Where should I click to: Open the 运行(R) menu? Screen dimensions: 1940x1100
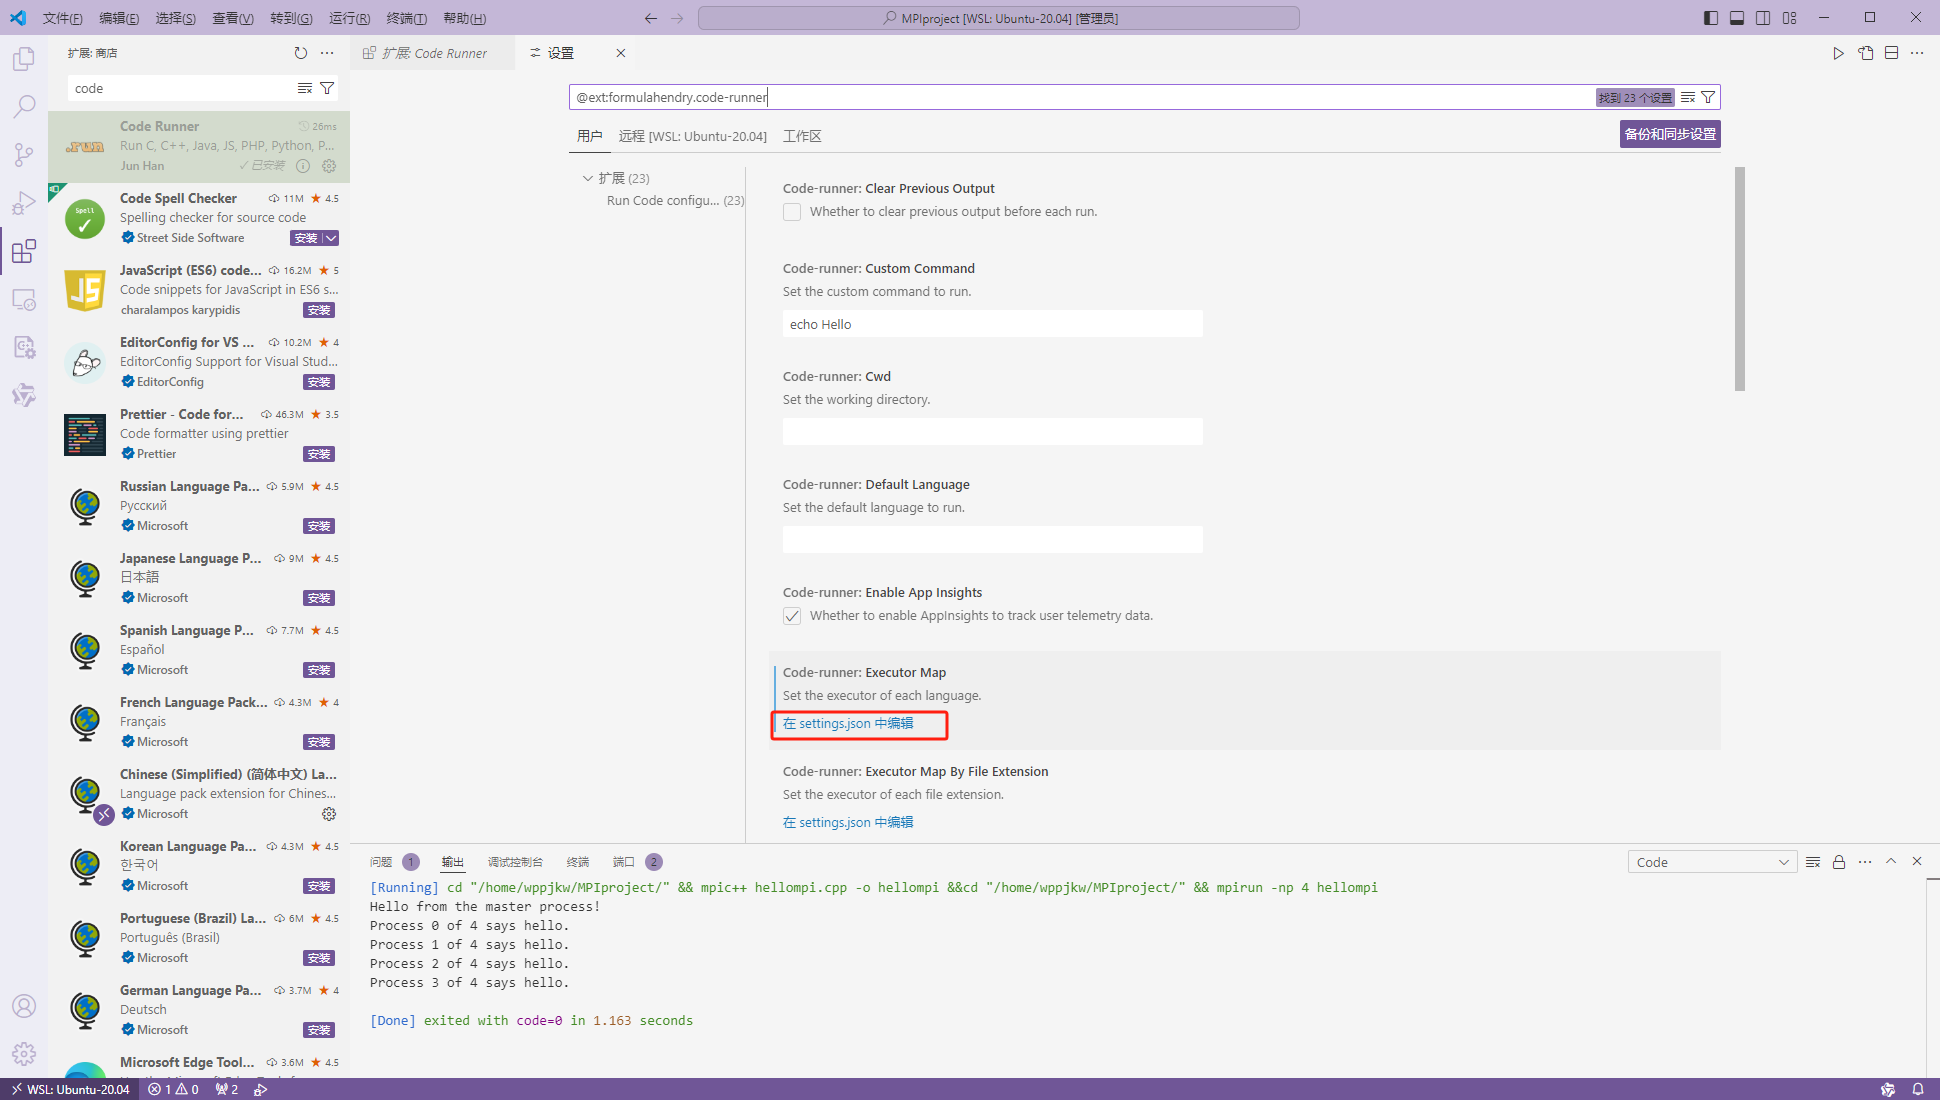pyautogui.click(x=349, y=18)
